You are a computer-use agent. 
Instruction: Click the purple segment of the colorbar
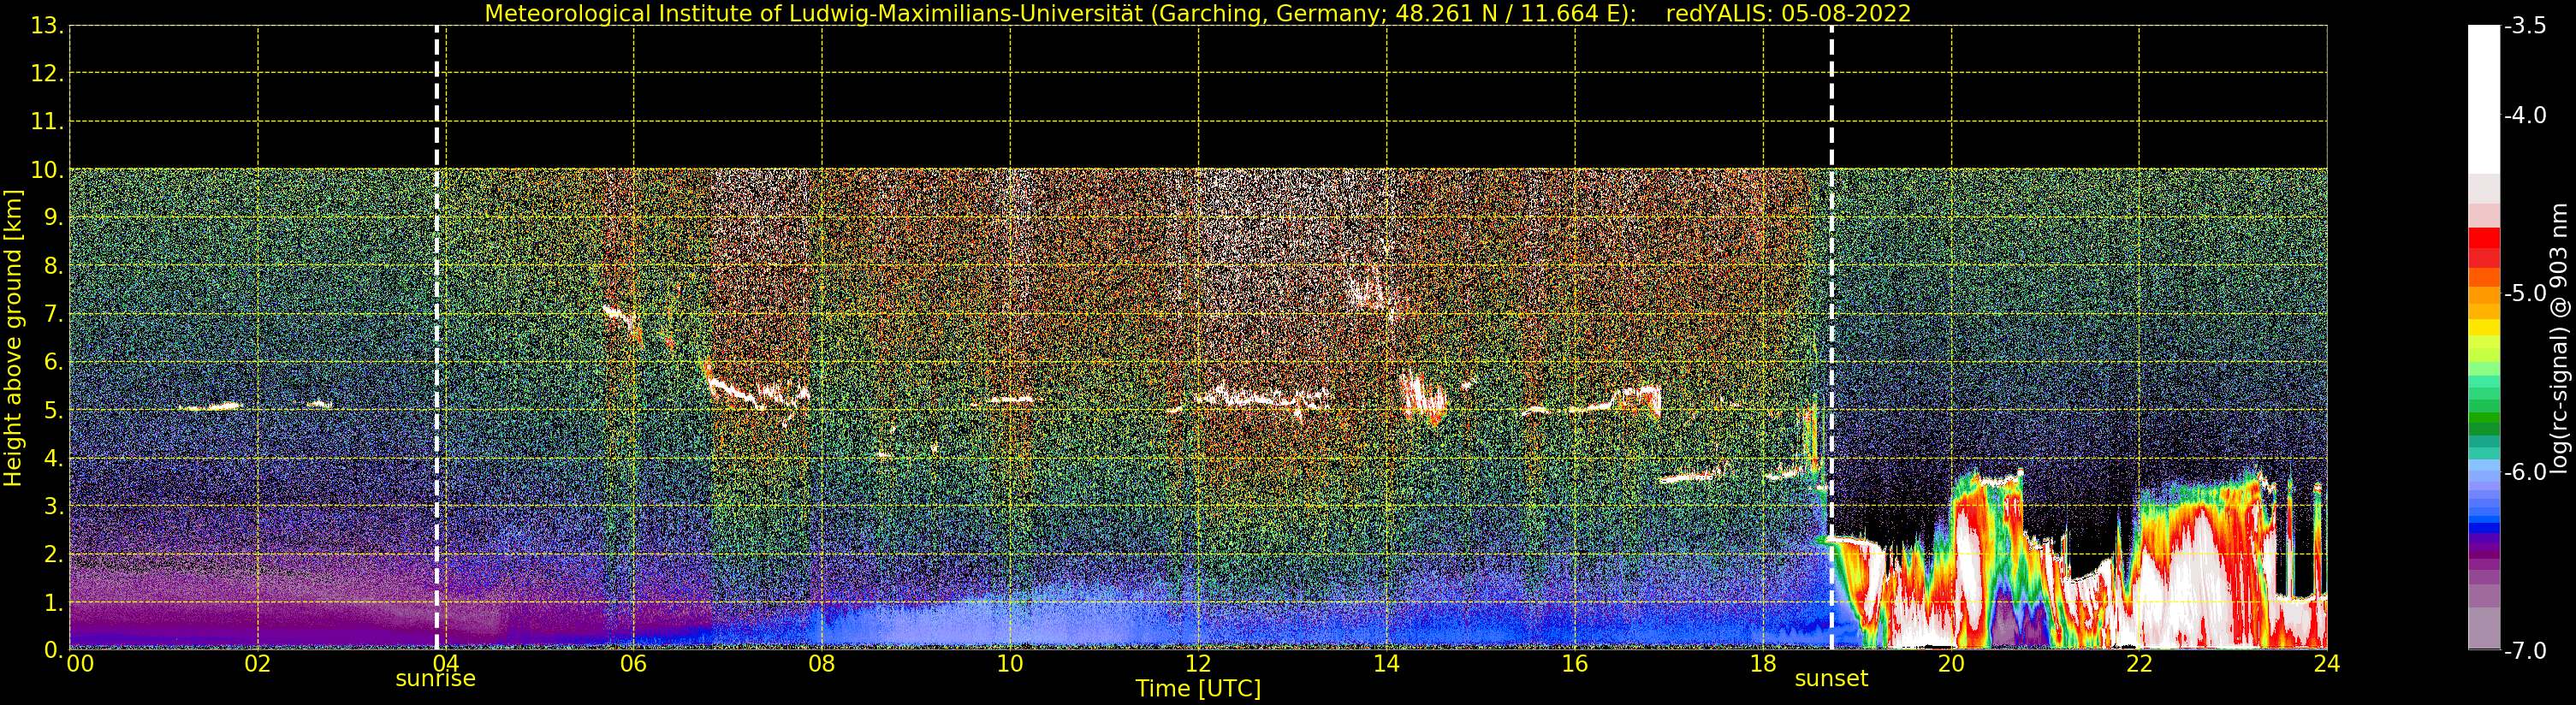2484,548
